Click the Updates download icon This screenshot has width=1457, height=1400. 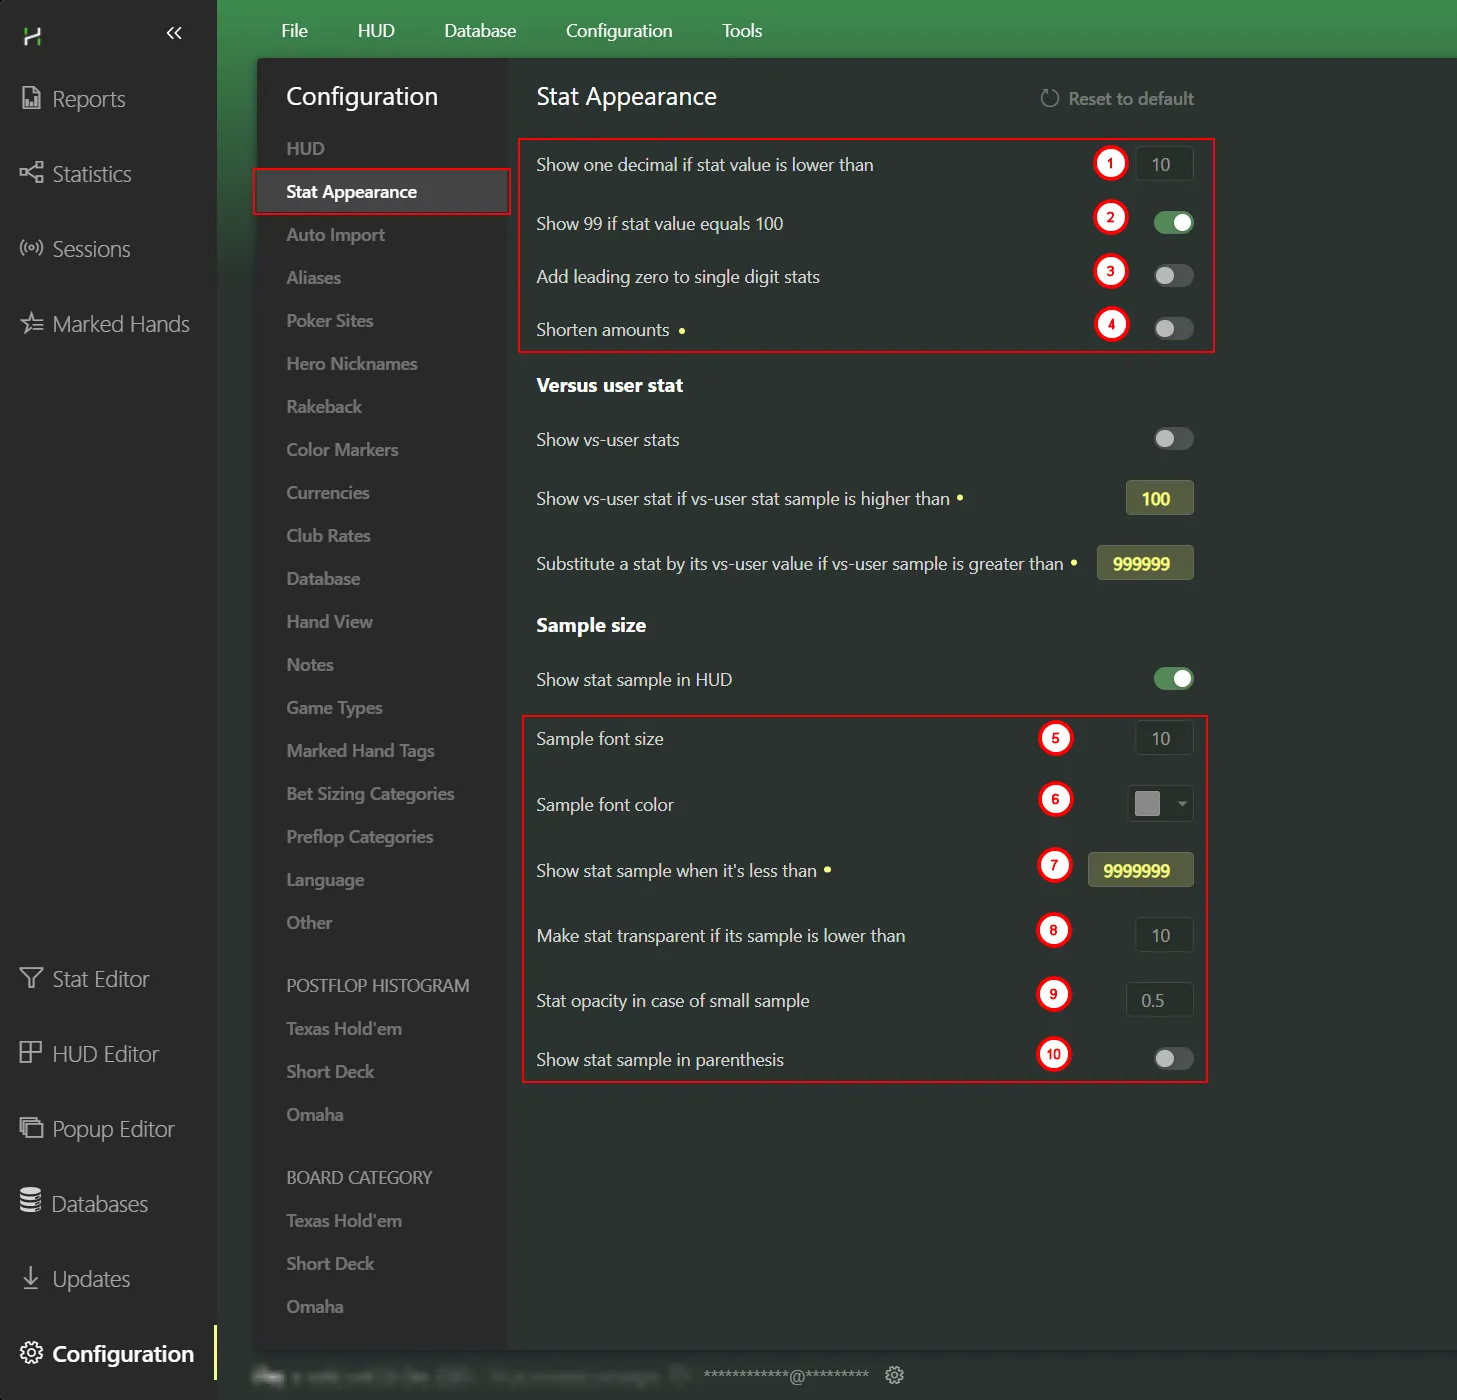pyautogui.click(x=31, y=1278)
